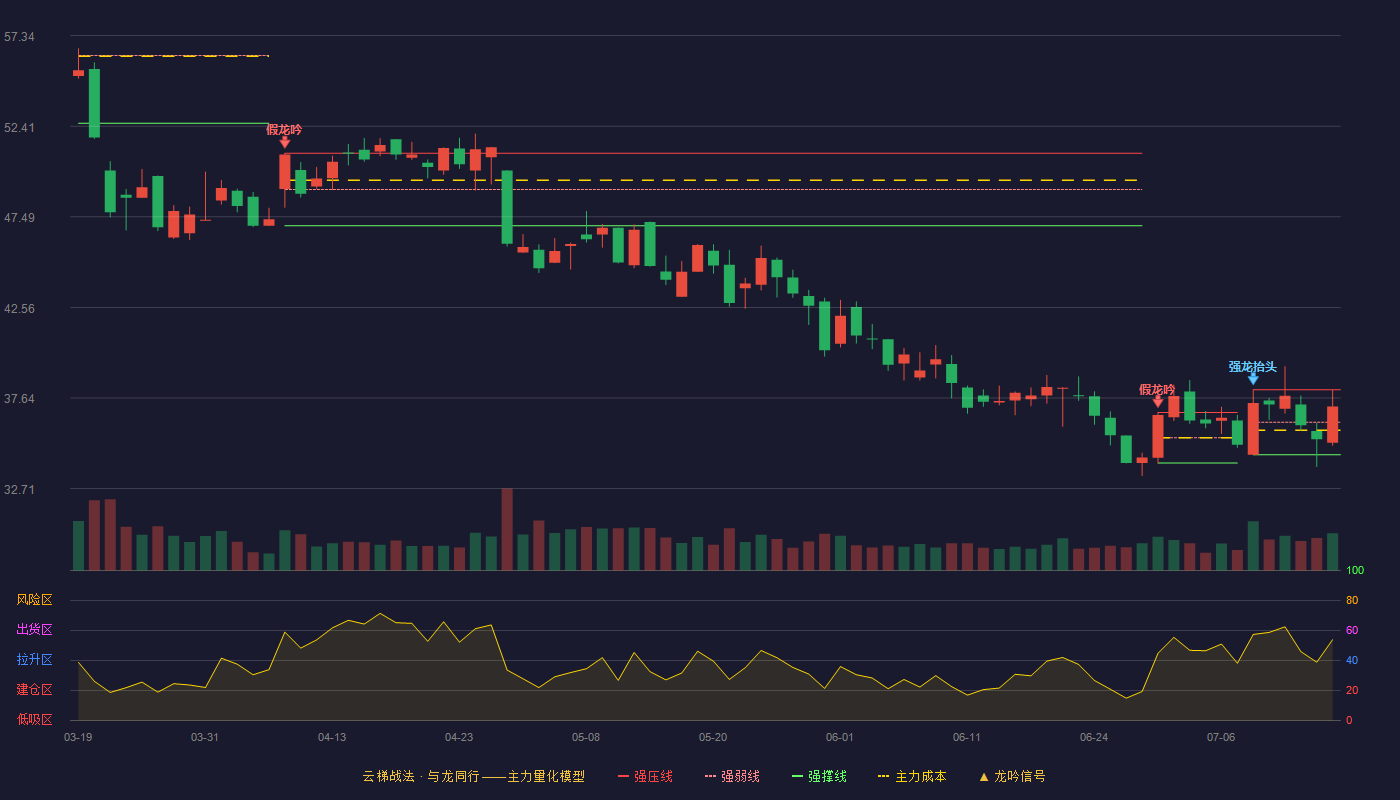Click the red 假龙吟 arrow near late June
Viewport: 1400px width, 800px height.
pyautogui.click(x=1158, y=402)
